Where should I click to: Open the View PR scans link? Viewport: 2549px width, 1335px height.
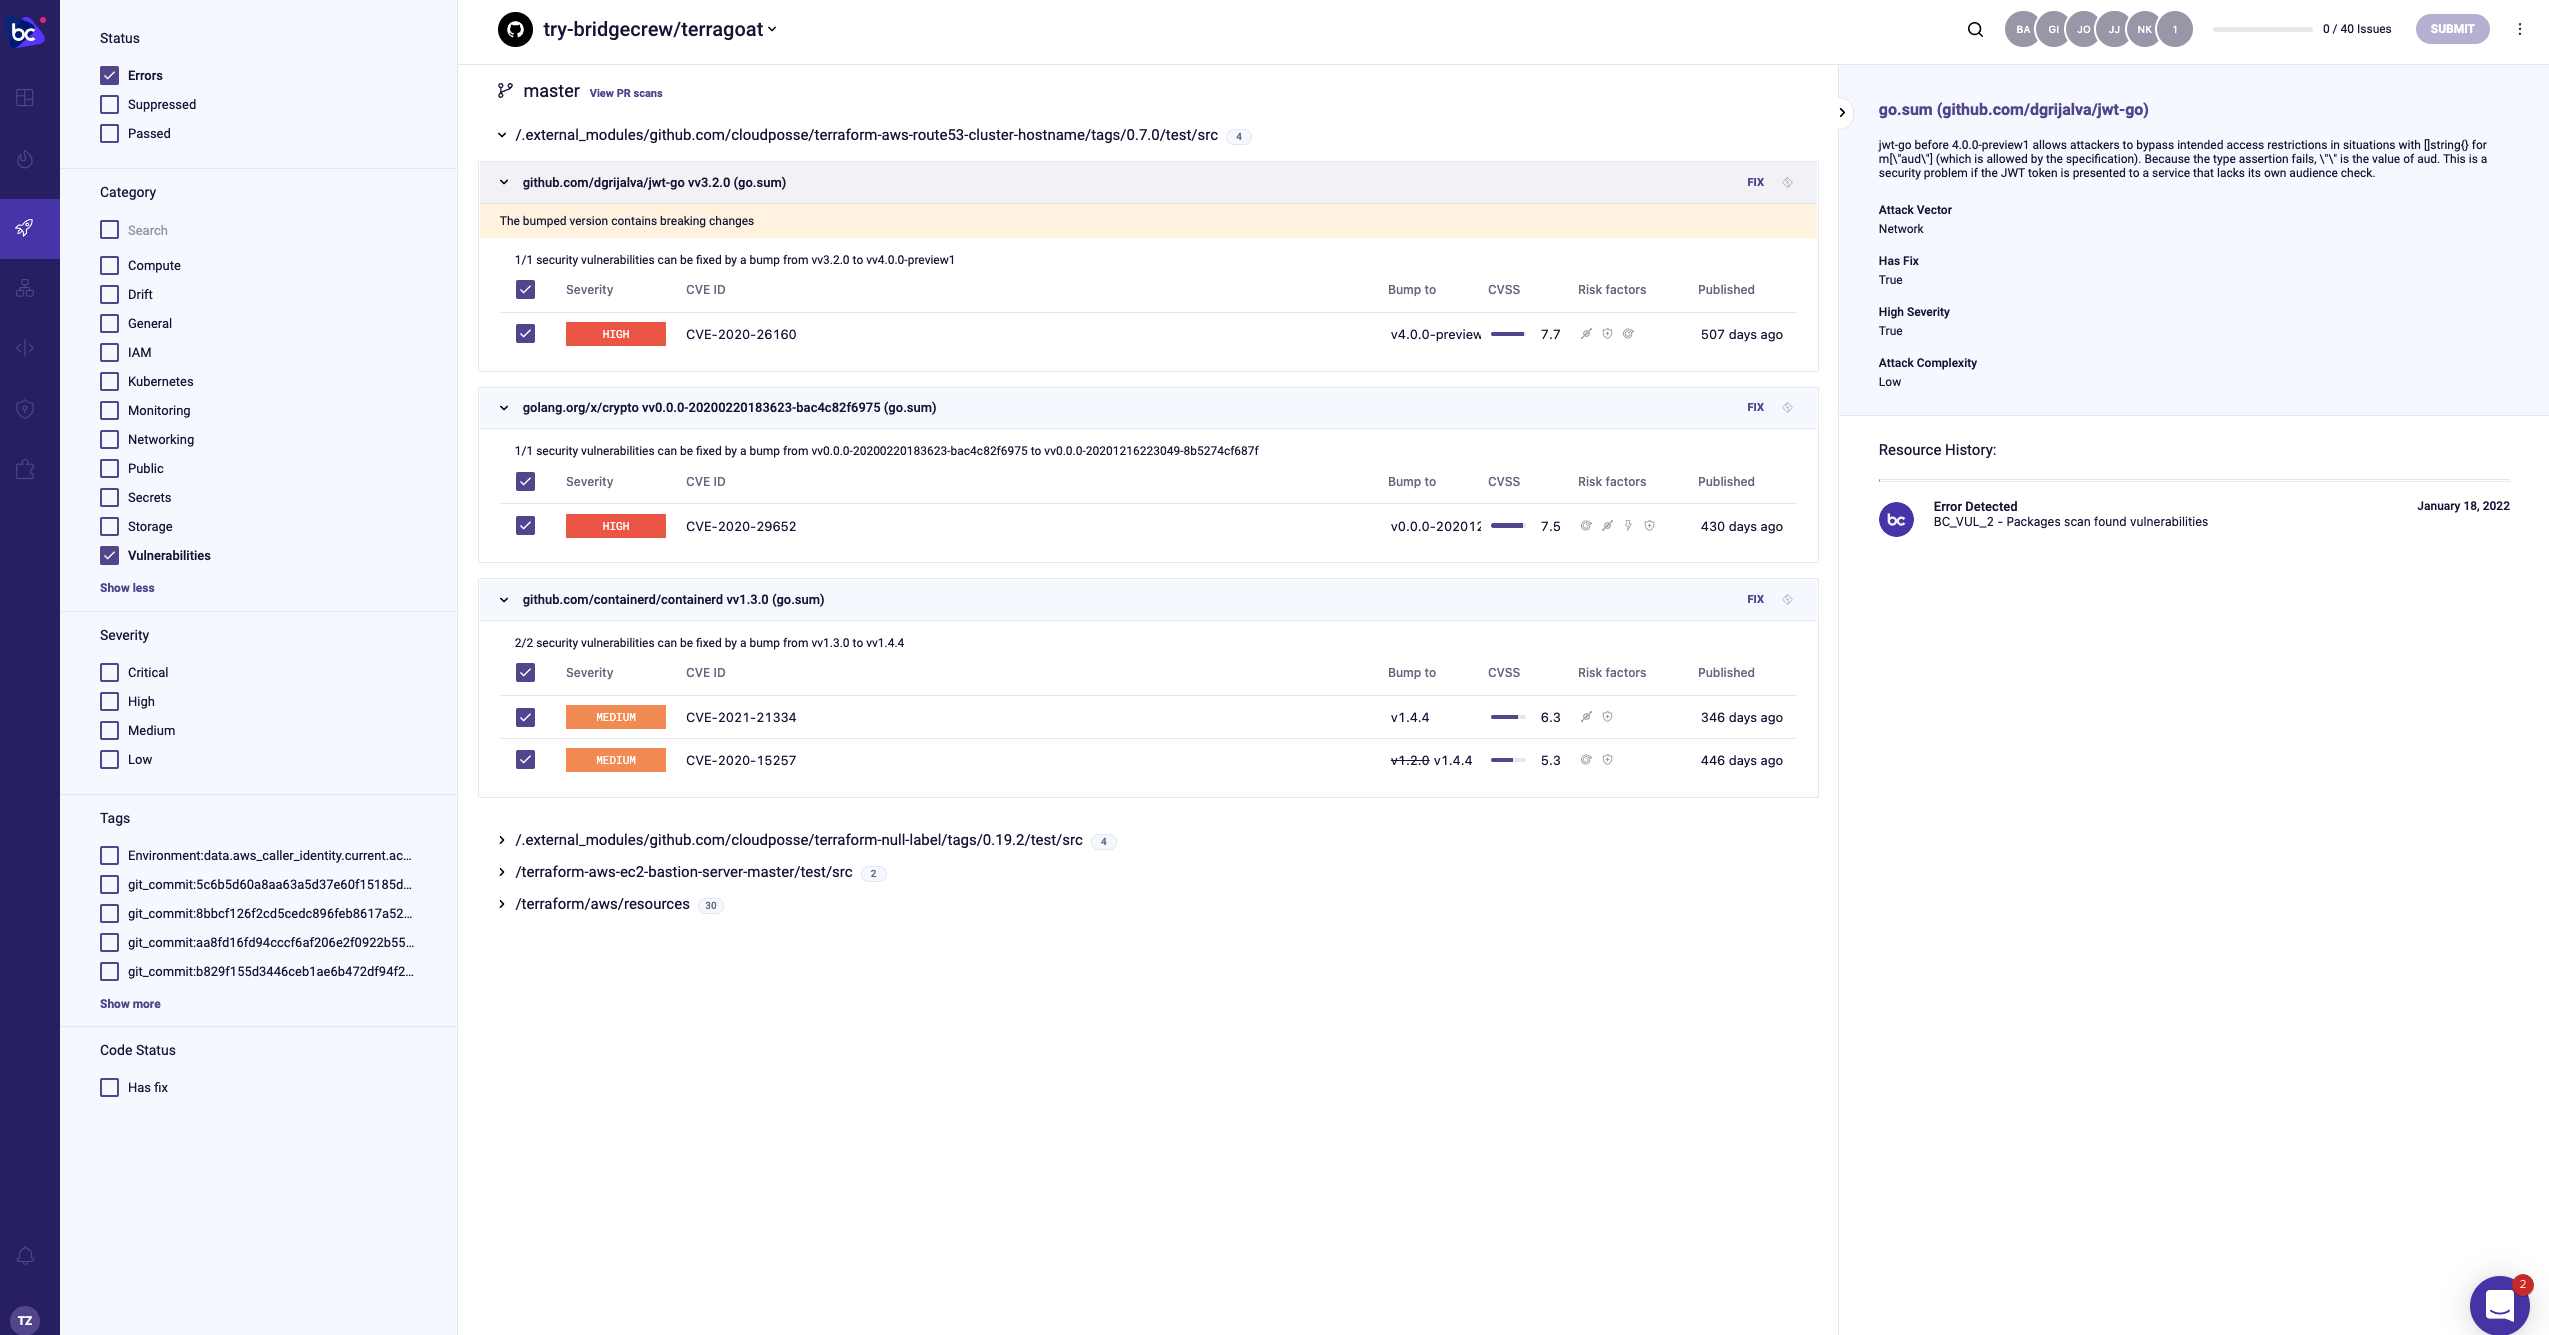tap(625, 93)
